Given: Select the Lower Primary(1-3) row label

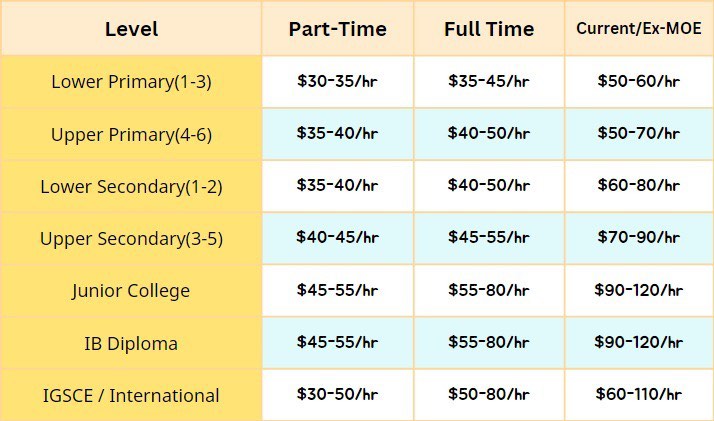Looking at the screenshot, I should coord(131,81).
